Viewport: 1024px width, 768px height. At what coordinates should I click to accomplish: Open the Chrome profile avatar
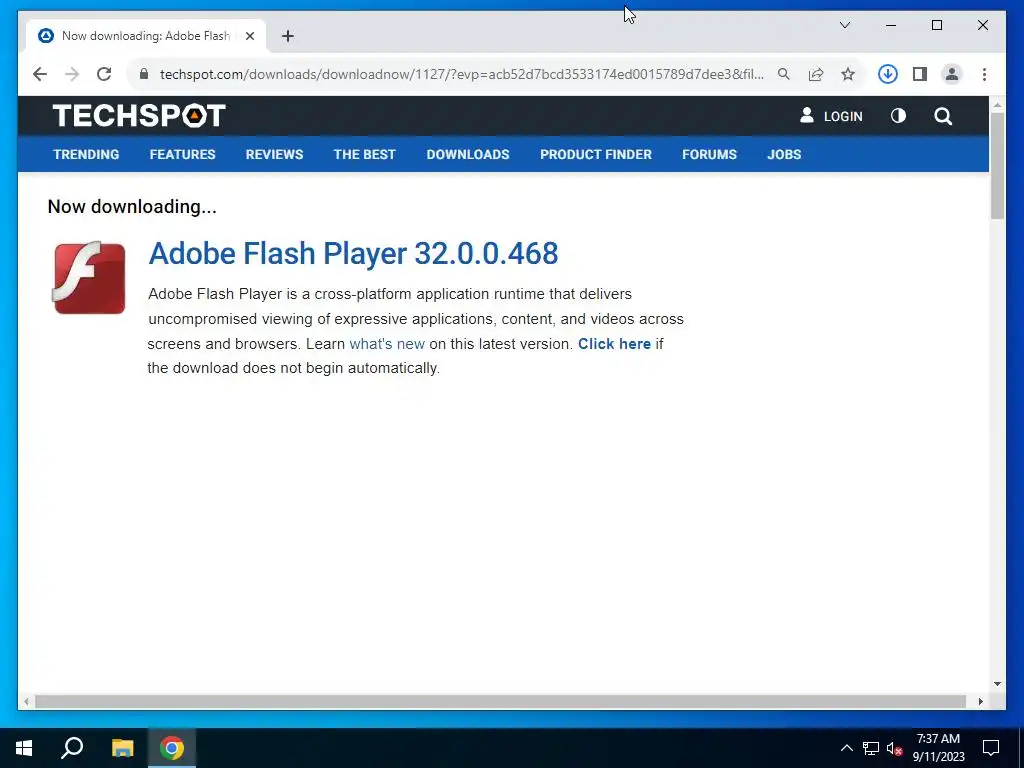point(952,74)
